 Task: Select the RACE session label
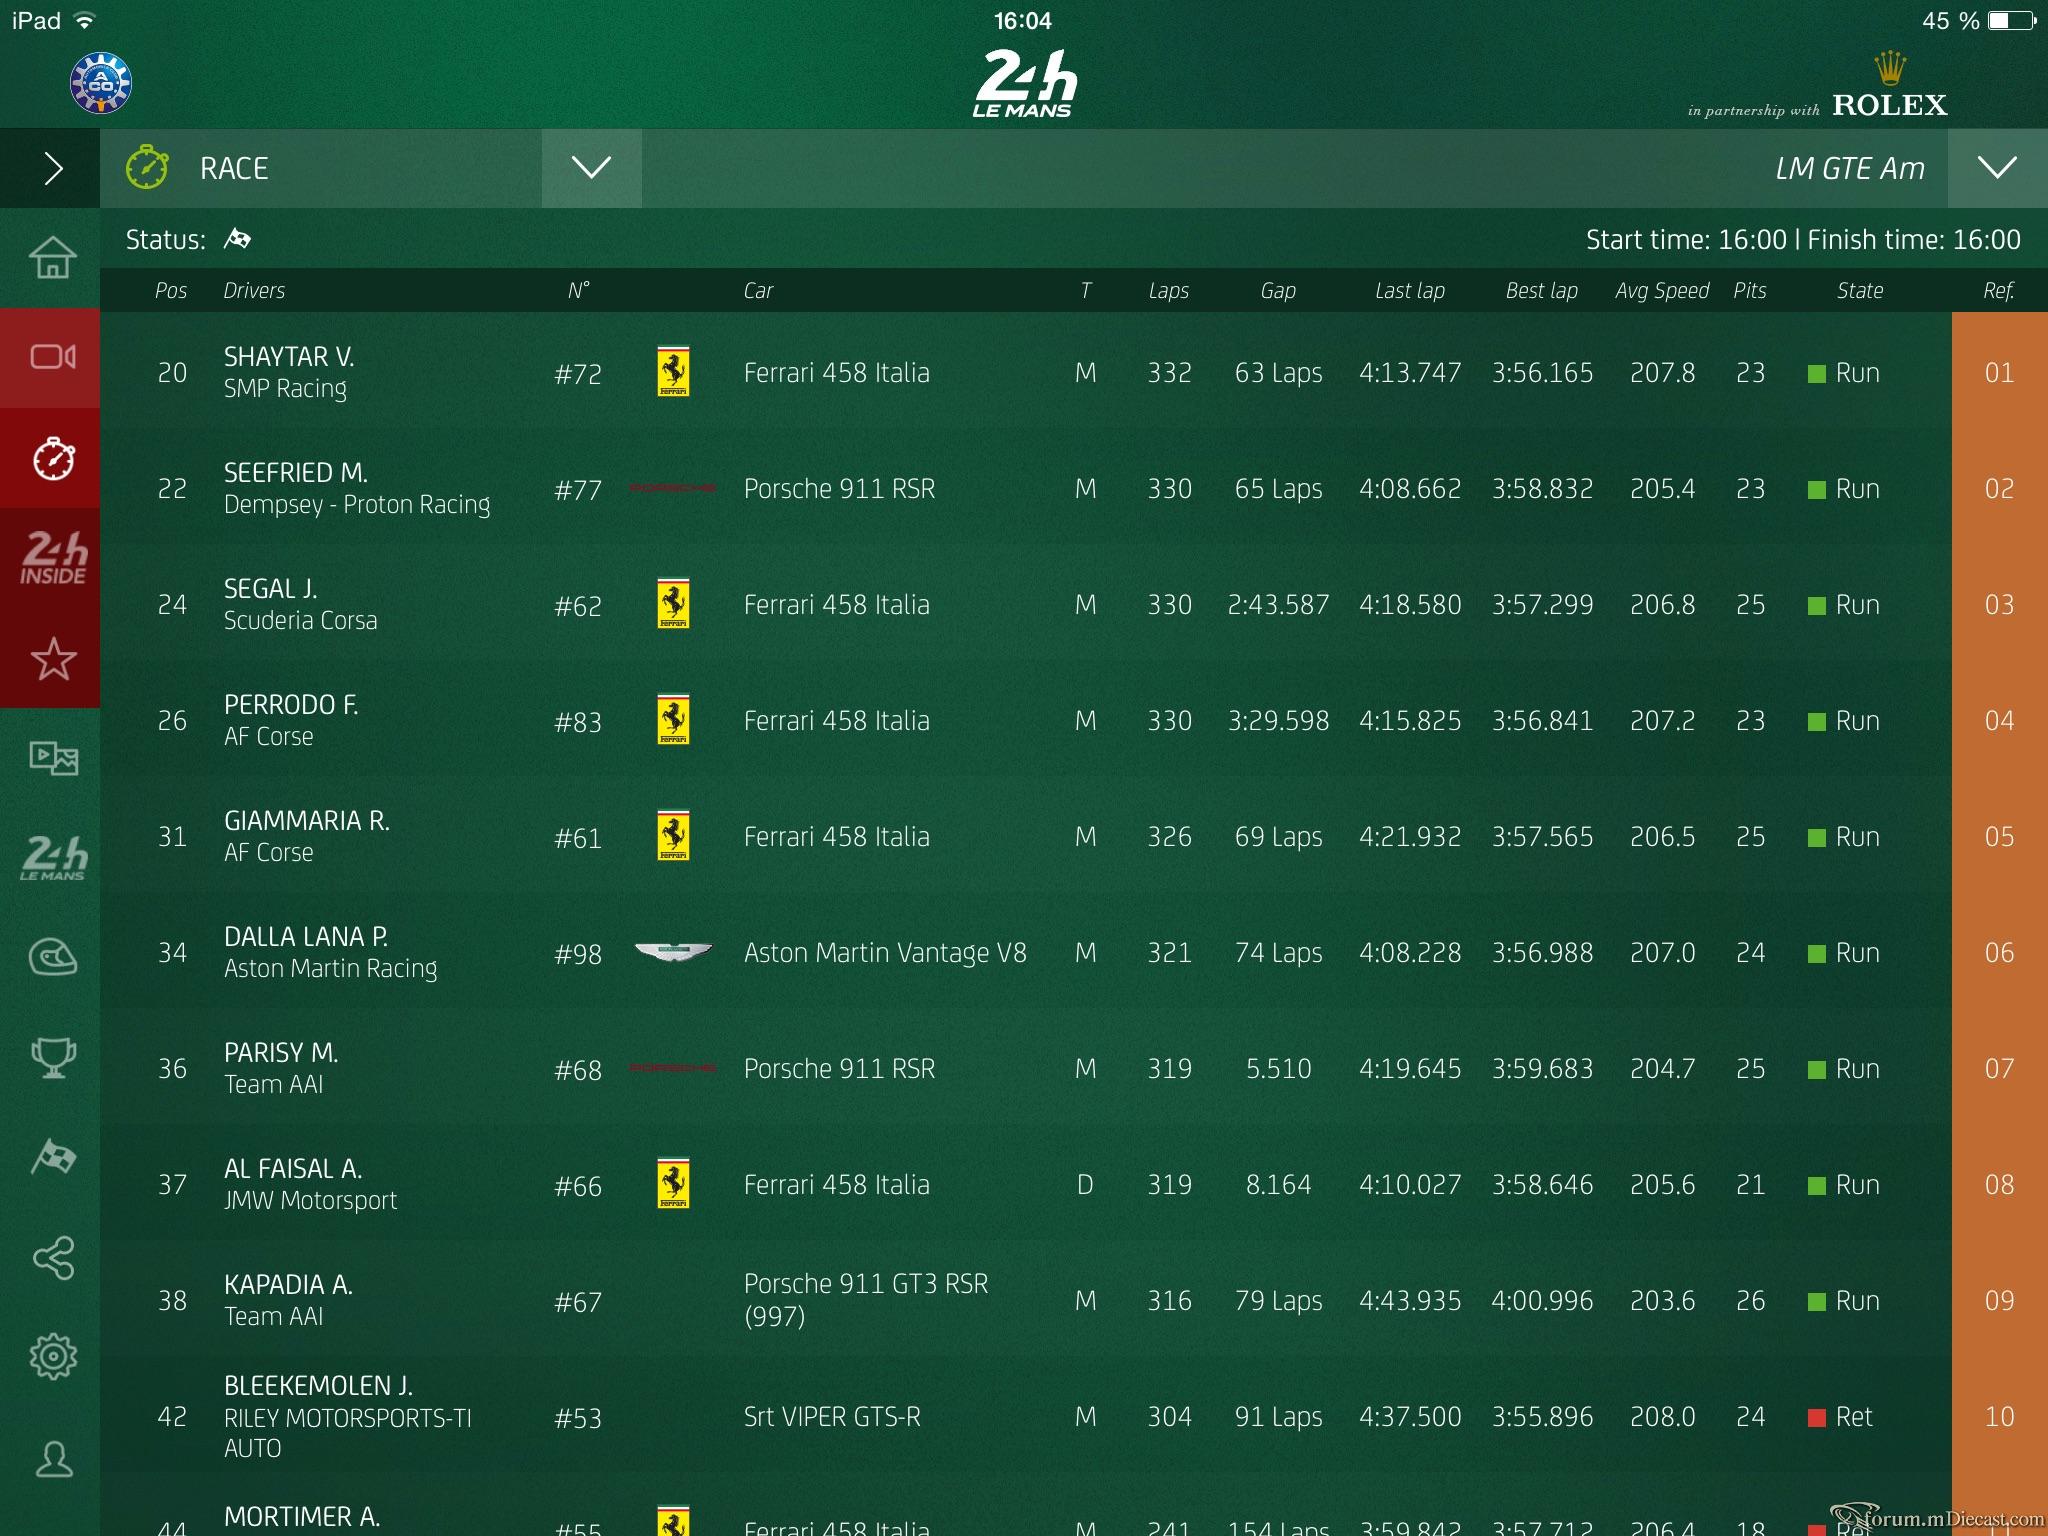(x=234, y=168)
